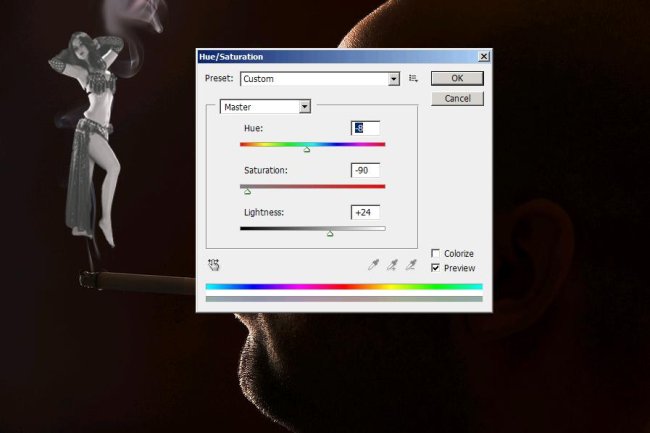
Task: Click the preset options menu icon
Action: click(413, 78)
